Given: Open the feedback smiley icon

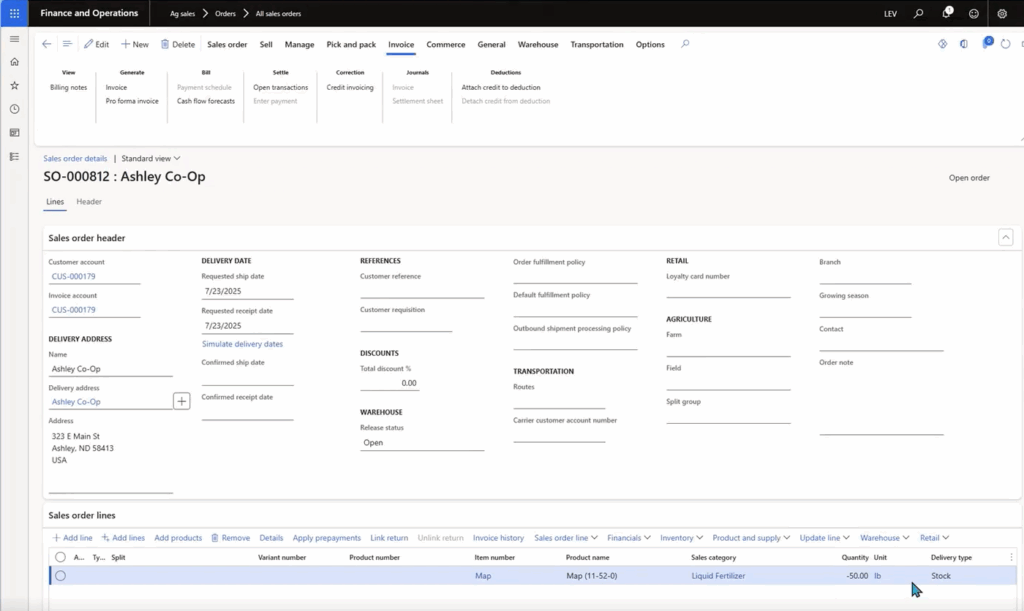Looking at the screenshot, I should point(974,13).
